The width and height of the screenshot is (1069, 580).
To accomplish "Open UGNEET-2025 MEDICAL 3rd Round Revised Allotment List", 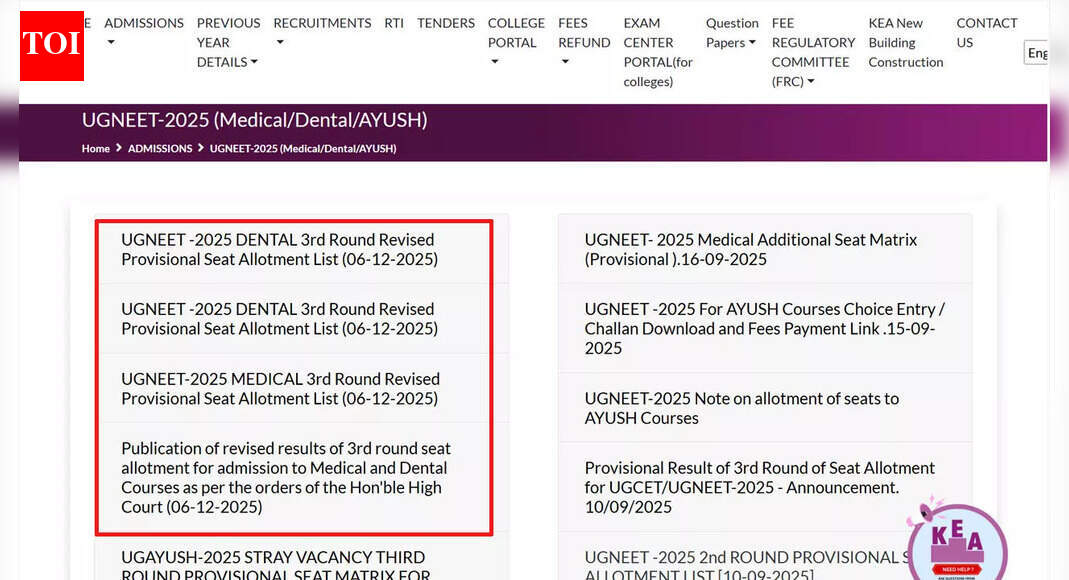I will tap(281, 388).
